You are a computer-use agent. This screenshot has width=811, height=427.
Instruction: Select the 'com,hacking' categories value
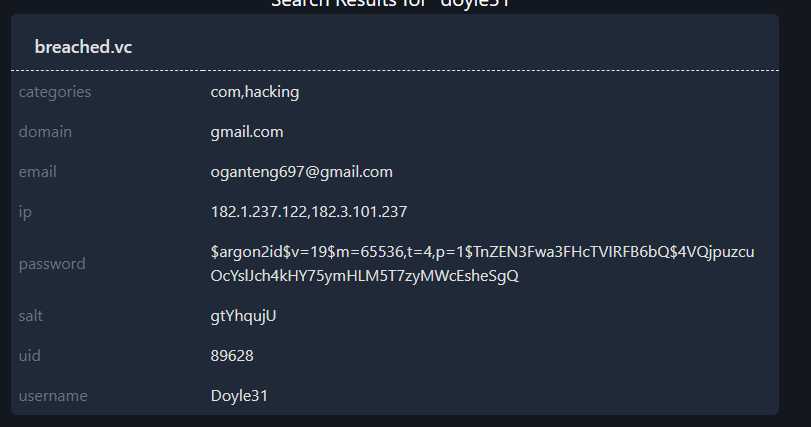255,92
